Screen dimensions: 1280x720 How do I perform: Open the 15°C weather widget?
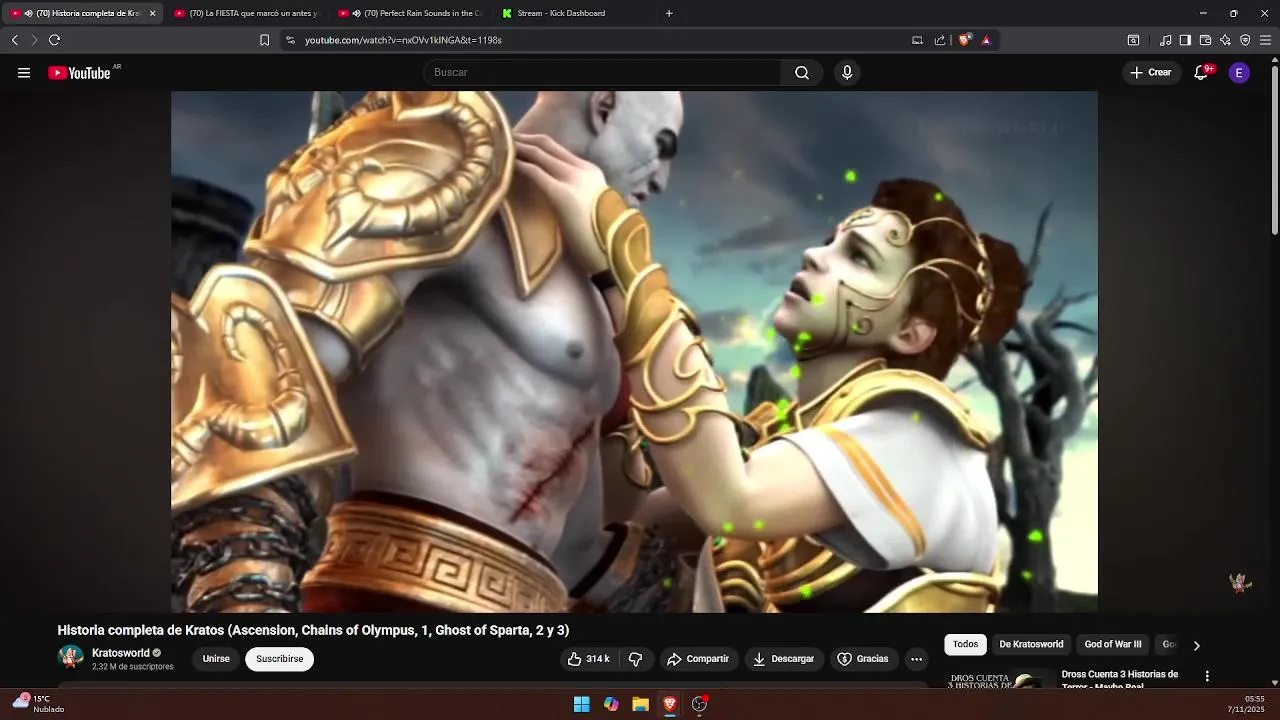point(40,704)
